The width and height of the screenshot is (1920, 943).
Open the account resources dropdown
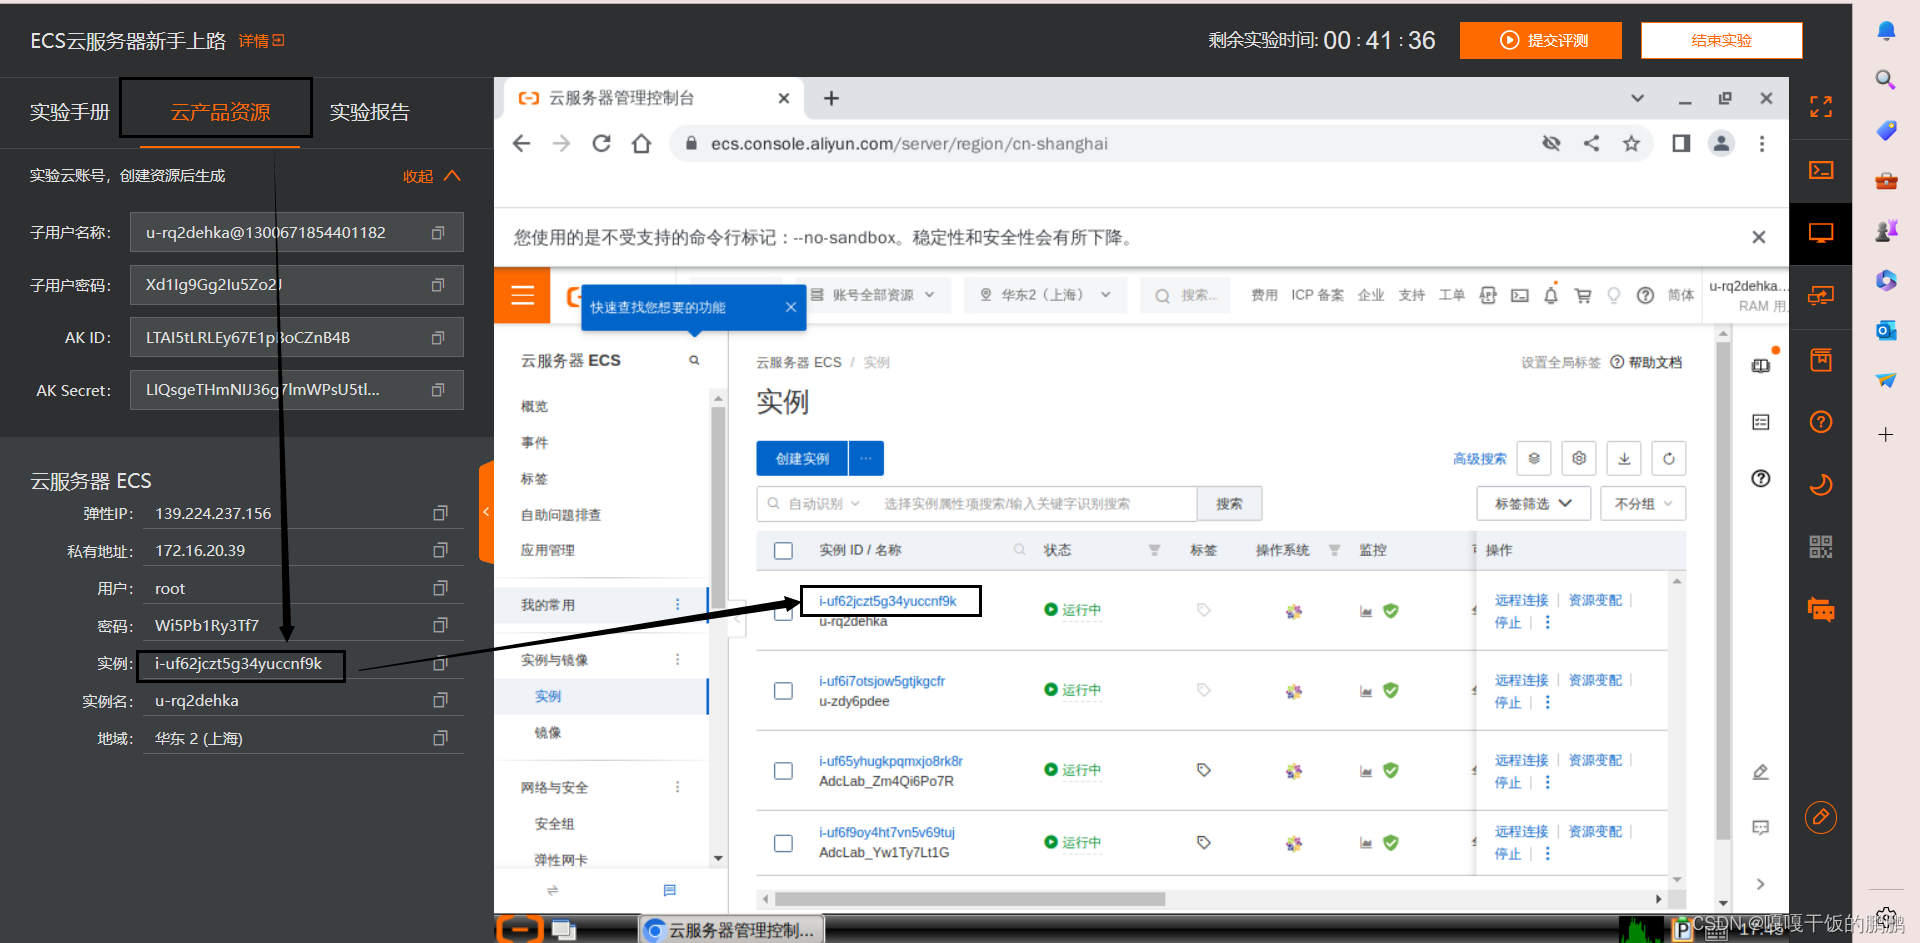tap(873, 295)
